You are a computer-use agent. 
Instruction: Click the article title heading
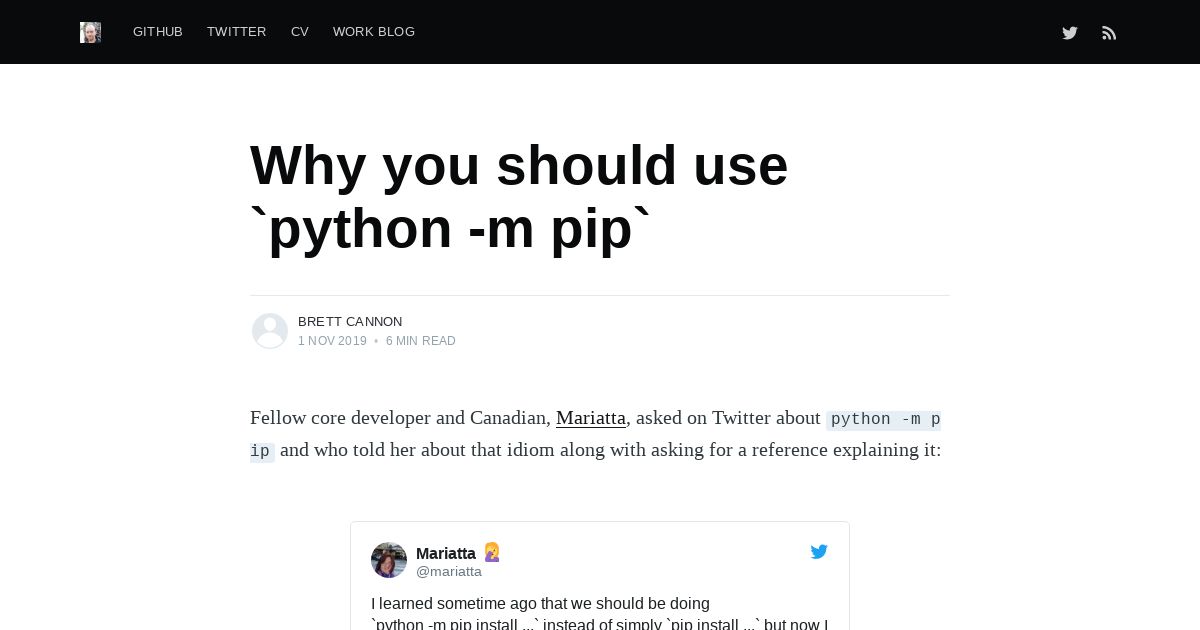pyautogui.click(x=519, y=196)
